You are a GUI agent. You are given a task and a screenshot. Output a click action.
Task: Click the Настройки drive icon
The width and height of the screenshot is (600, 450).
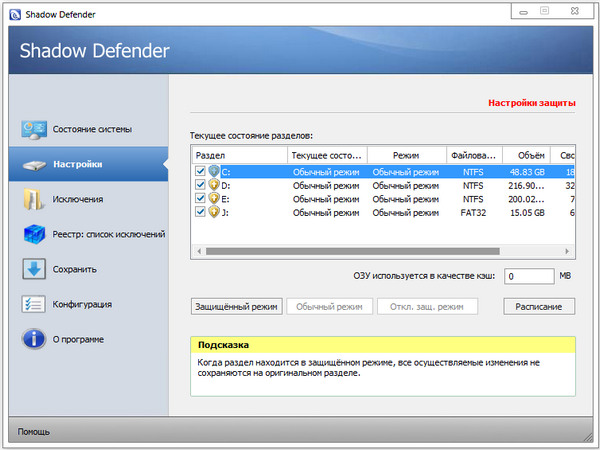[x=33, y=165]
